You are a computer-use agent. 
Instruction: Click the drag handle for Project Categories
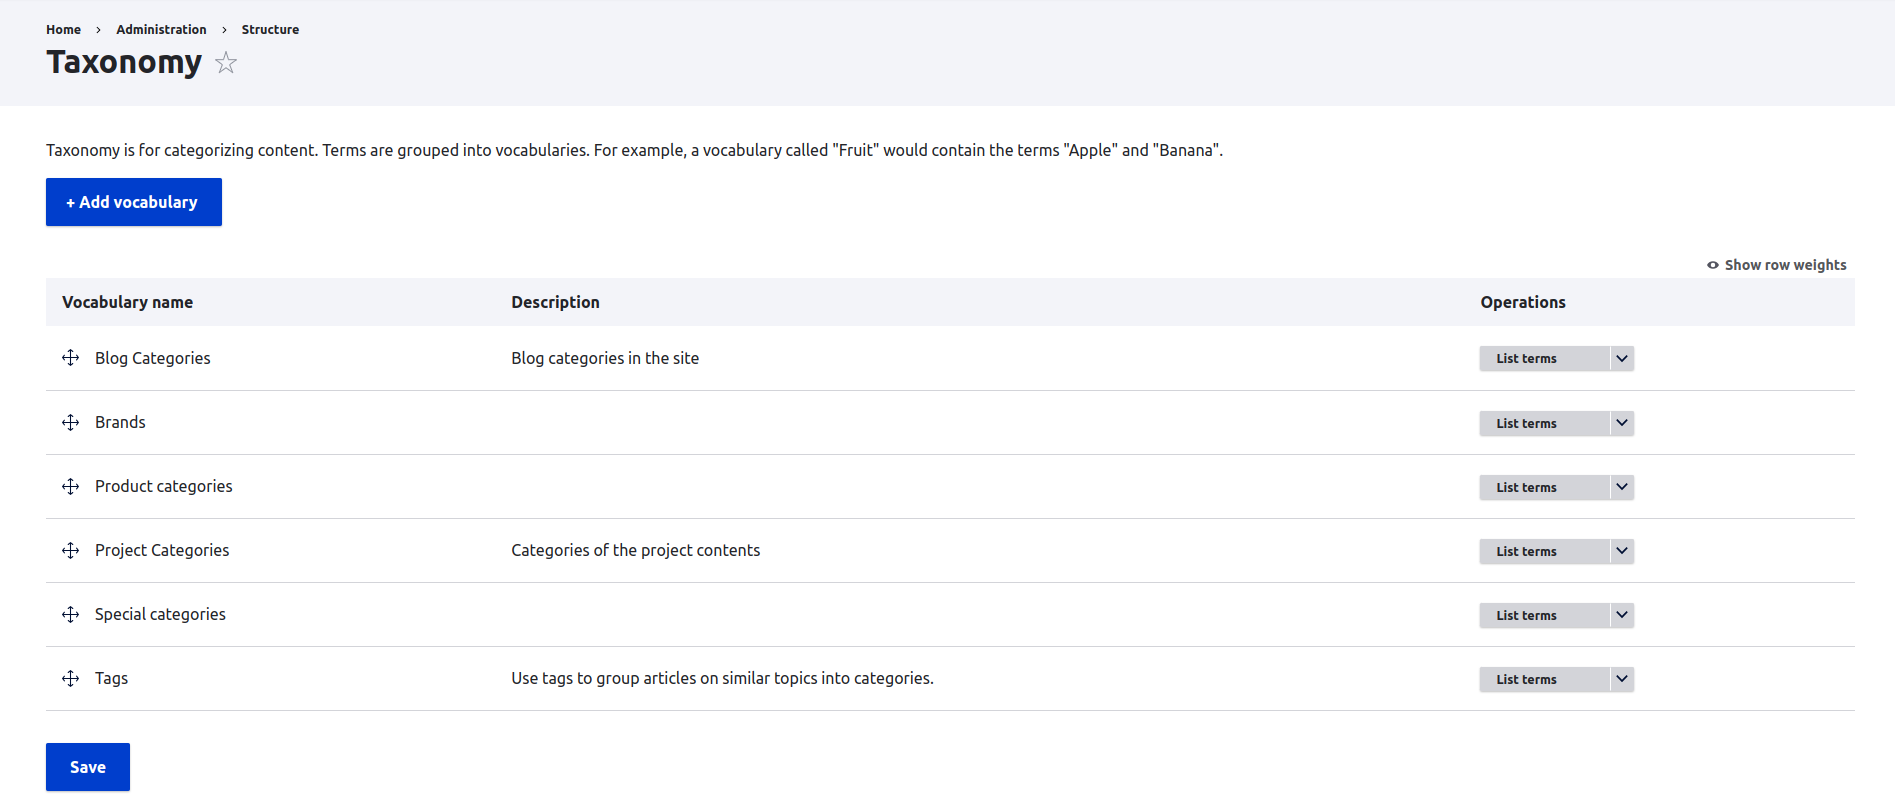pos(71,550)
